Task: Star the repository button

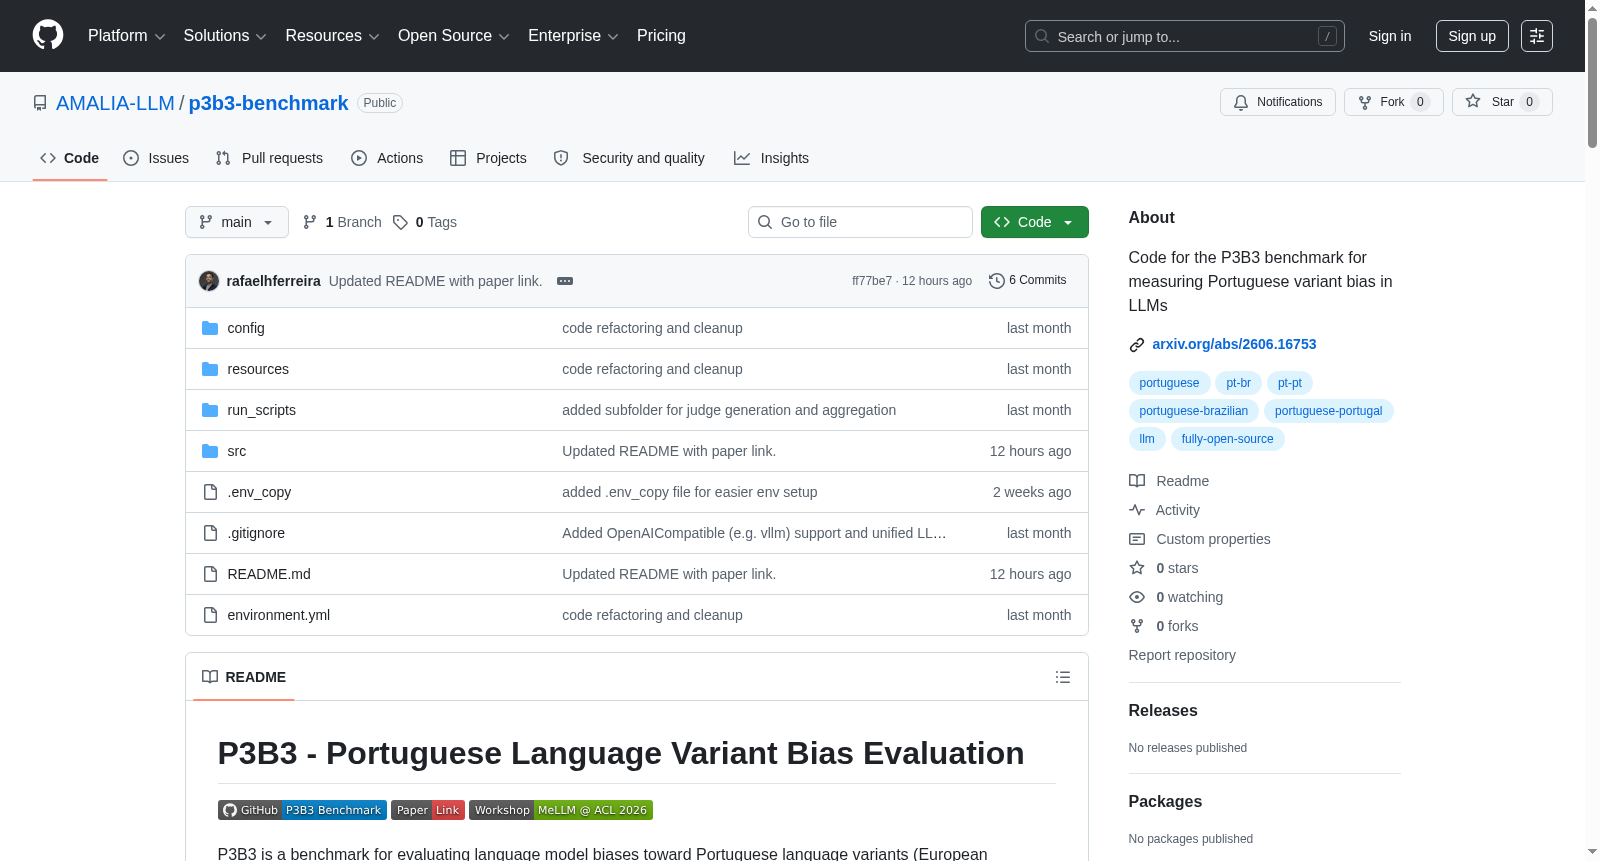Action: 1502,102
